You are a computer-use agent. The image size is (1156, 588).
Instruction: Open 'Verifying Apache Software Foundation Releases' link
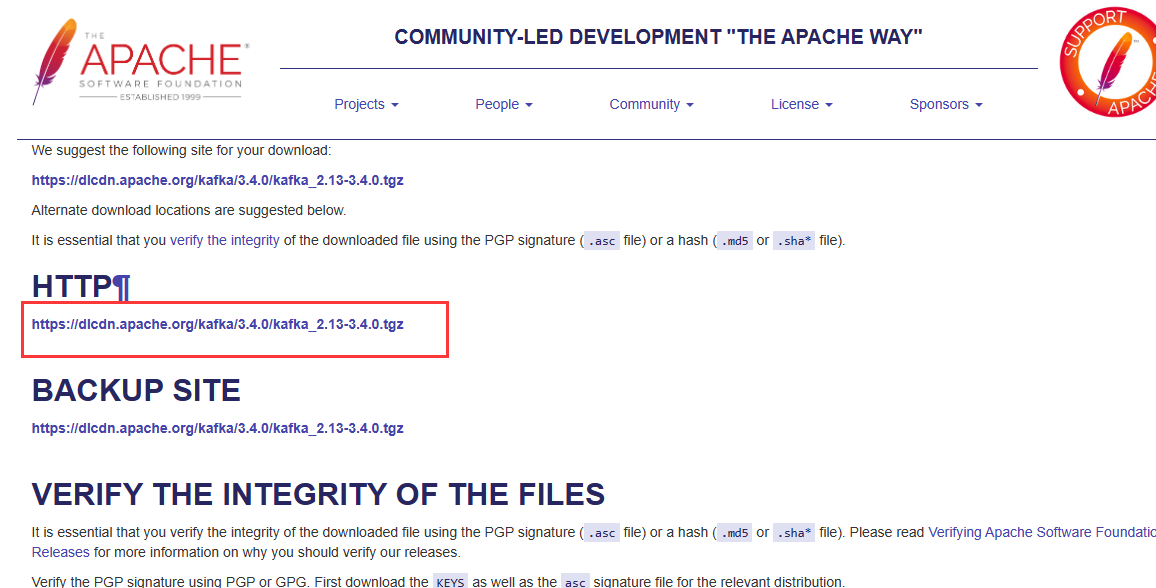1041,533
